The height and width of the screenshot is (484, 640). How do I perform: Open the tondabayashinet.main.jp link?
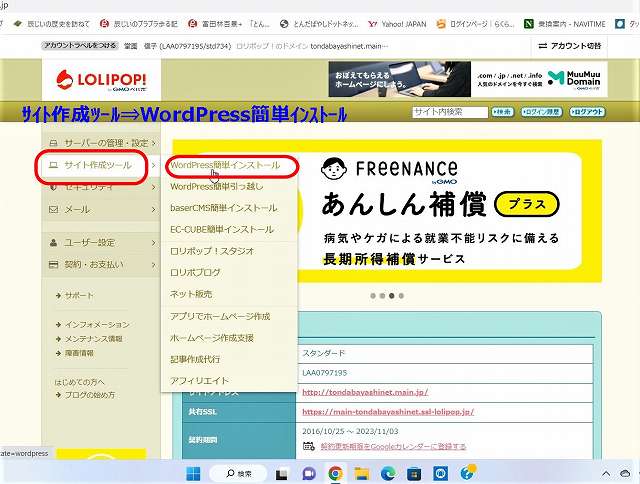tap(364, 392)
